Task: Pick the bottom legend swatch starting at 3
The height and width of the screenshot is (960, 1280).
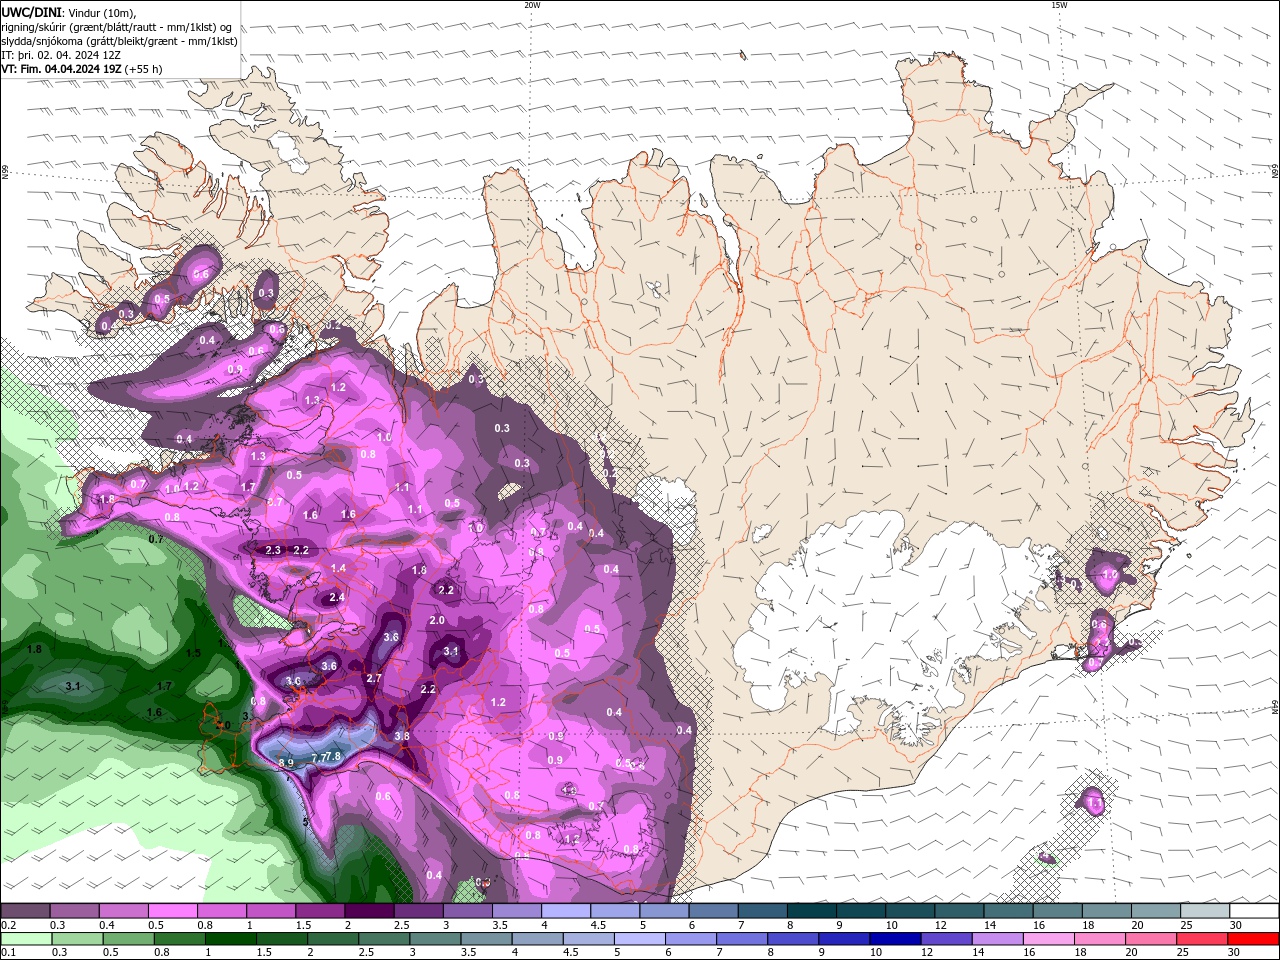Action: (x=434, y=939)
